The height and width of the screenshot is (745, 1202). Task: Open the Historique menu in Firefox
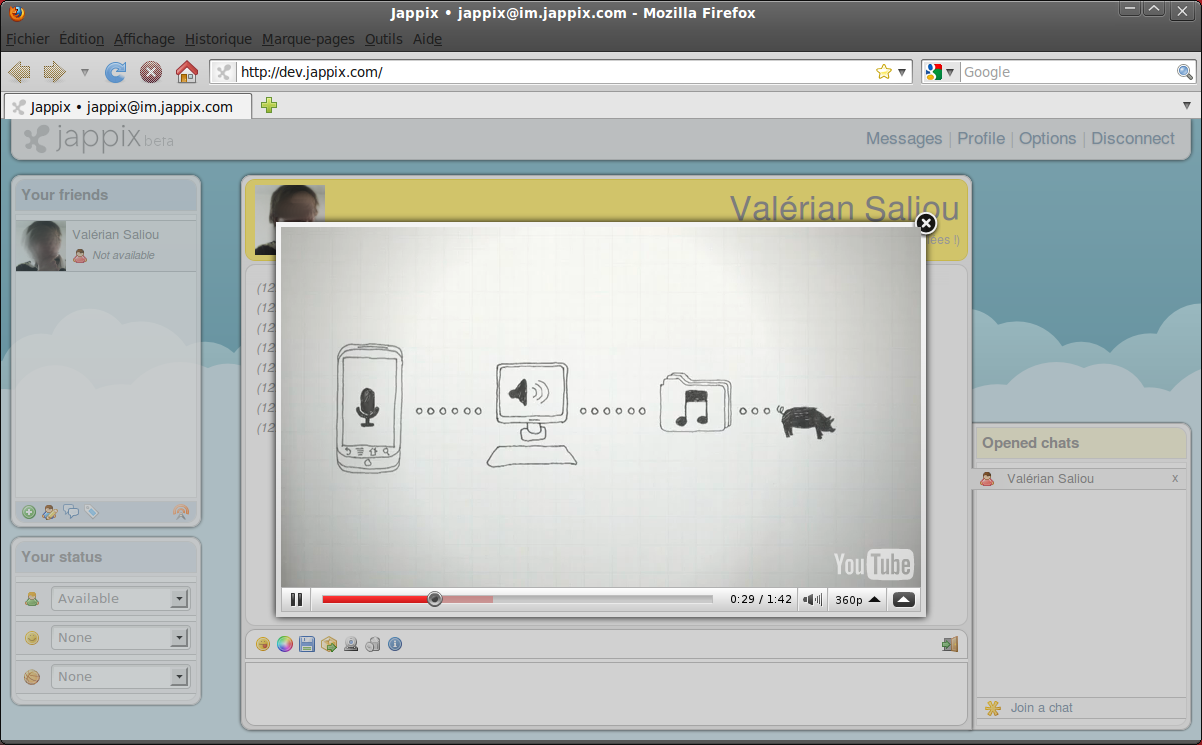tap(218, 39)
